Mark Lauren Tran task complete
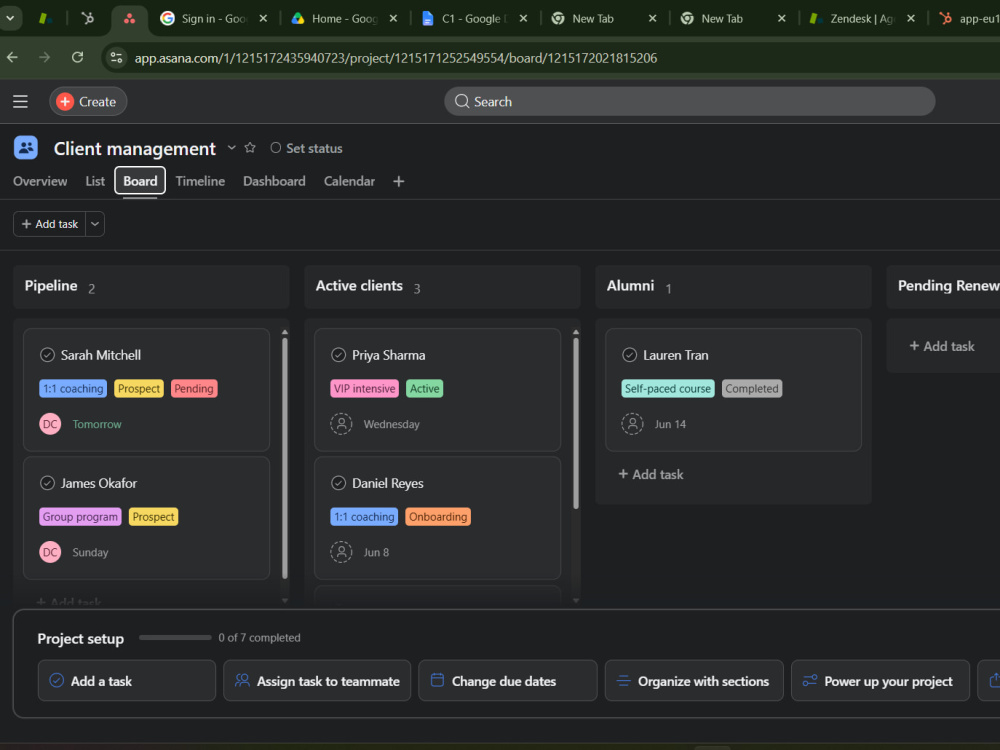1000x750 pixels. point(629,355)
